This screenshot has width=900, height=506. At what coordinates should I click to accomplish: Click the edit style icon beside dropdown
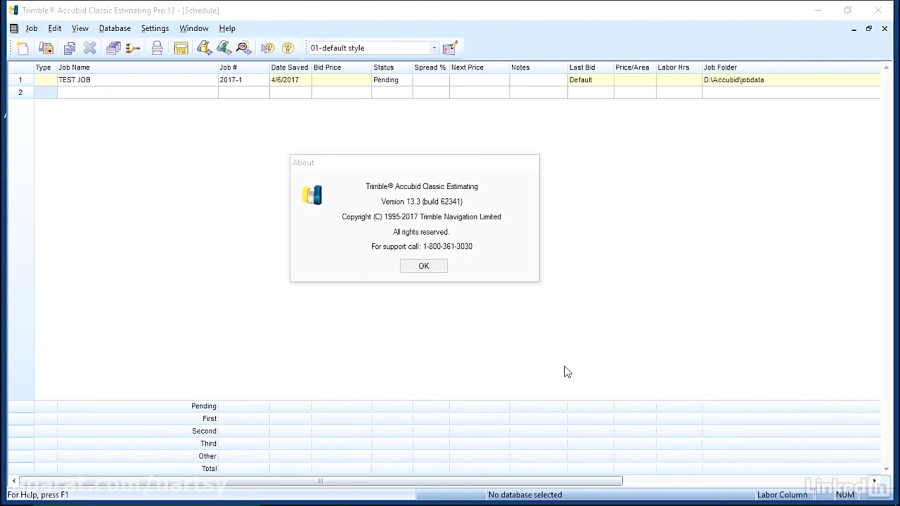point(450,48)
